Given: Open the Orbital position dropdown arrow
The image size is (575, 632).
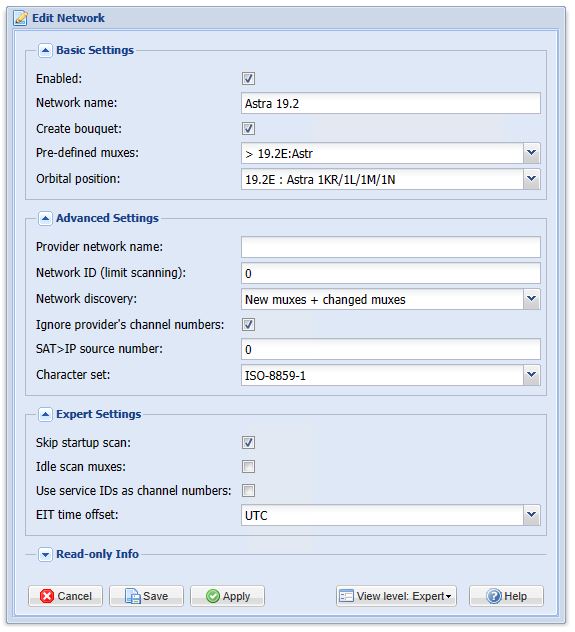Looking at the screenshot, I should tap(531, 179).
